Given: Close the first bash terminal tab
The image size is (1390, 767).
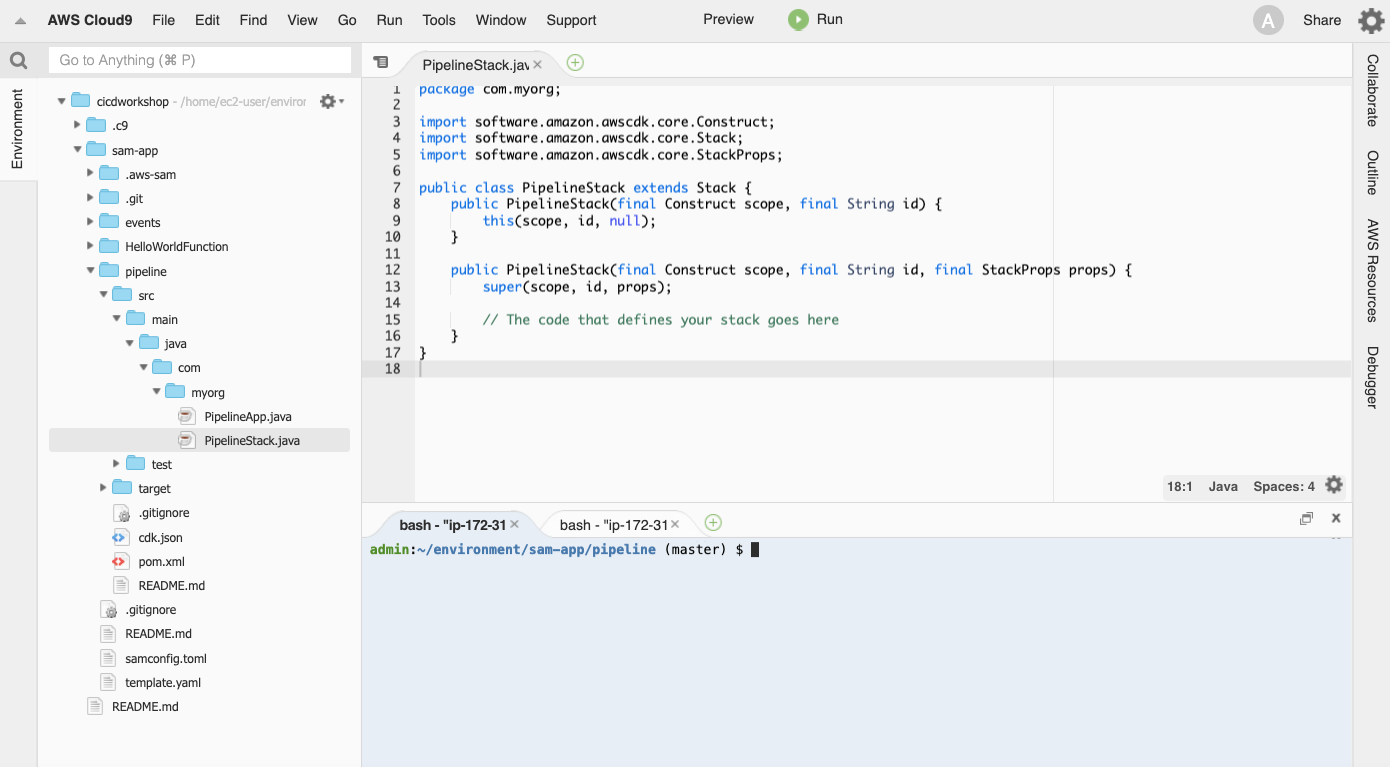Looking at the screenshot, I should pyautogui.click(x=514, y=524).
